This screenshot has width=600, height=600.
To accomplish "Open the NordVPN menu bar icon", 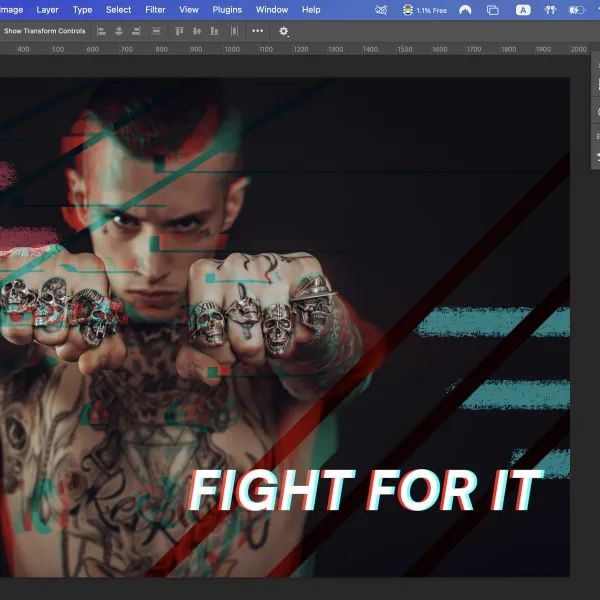I will tap(465, 10).
